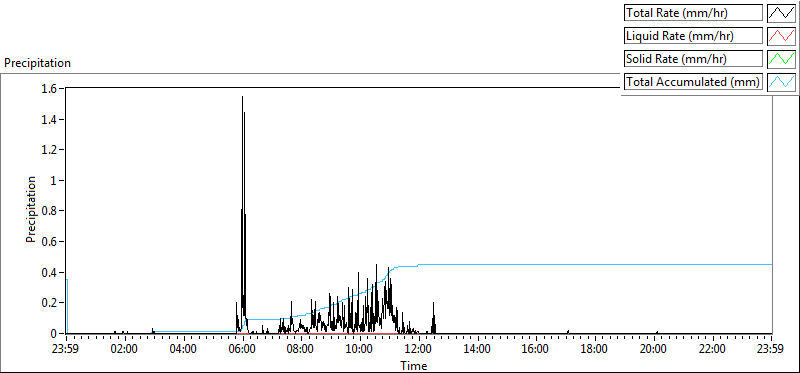Click the Total Accumulated blue line icon
Viewport: 800px width, 373px height.
point(781,82)
